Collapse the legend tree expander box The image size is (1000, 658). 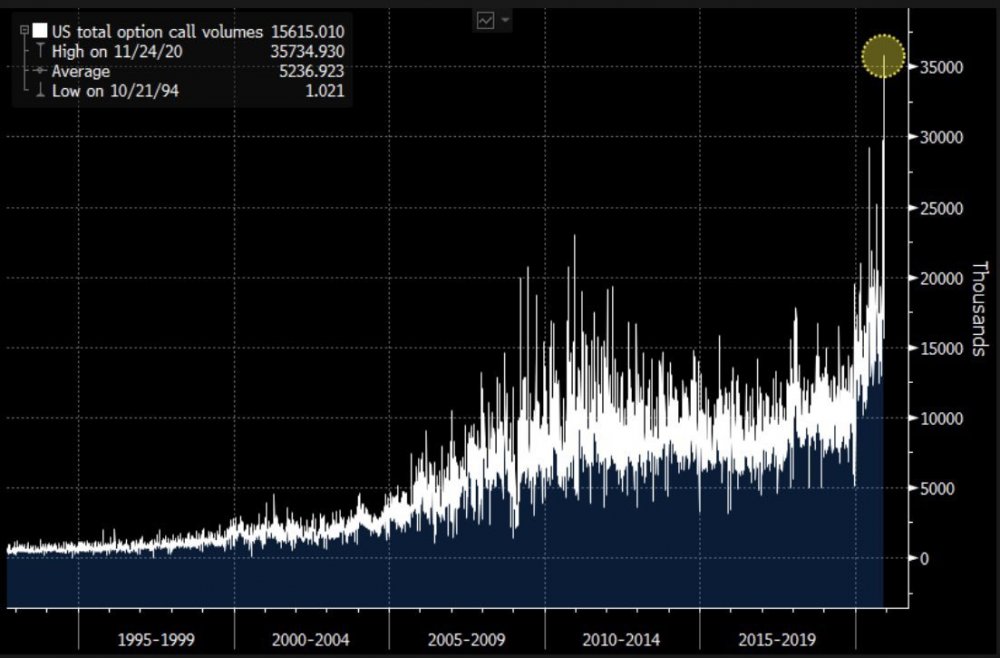click(x=24, y=31)
